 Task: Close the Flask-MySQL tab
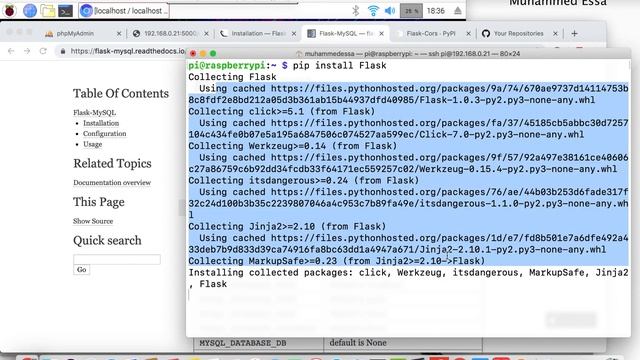click(381, 33)
